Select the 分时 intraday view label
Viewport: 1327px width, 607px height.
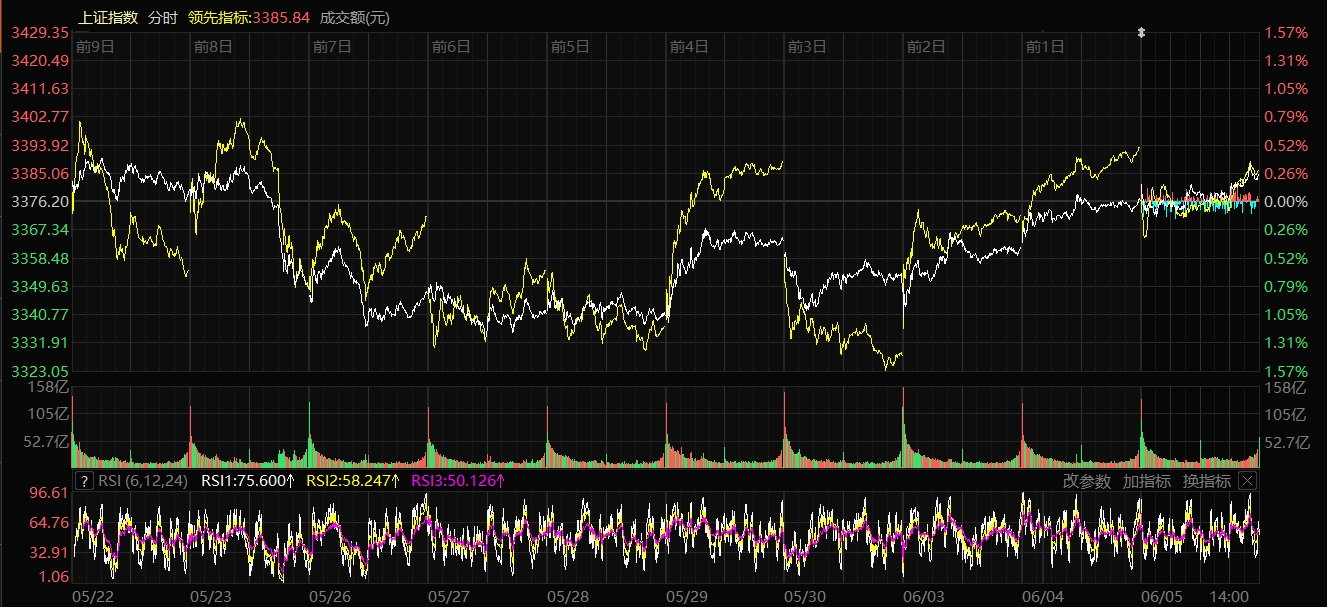(162, 17)
